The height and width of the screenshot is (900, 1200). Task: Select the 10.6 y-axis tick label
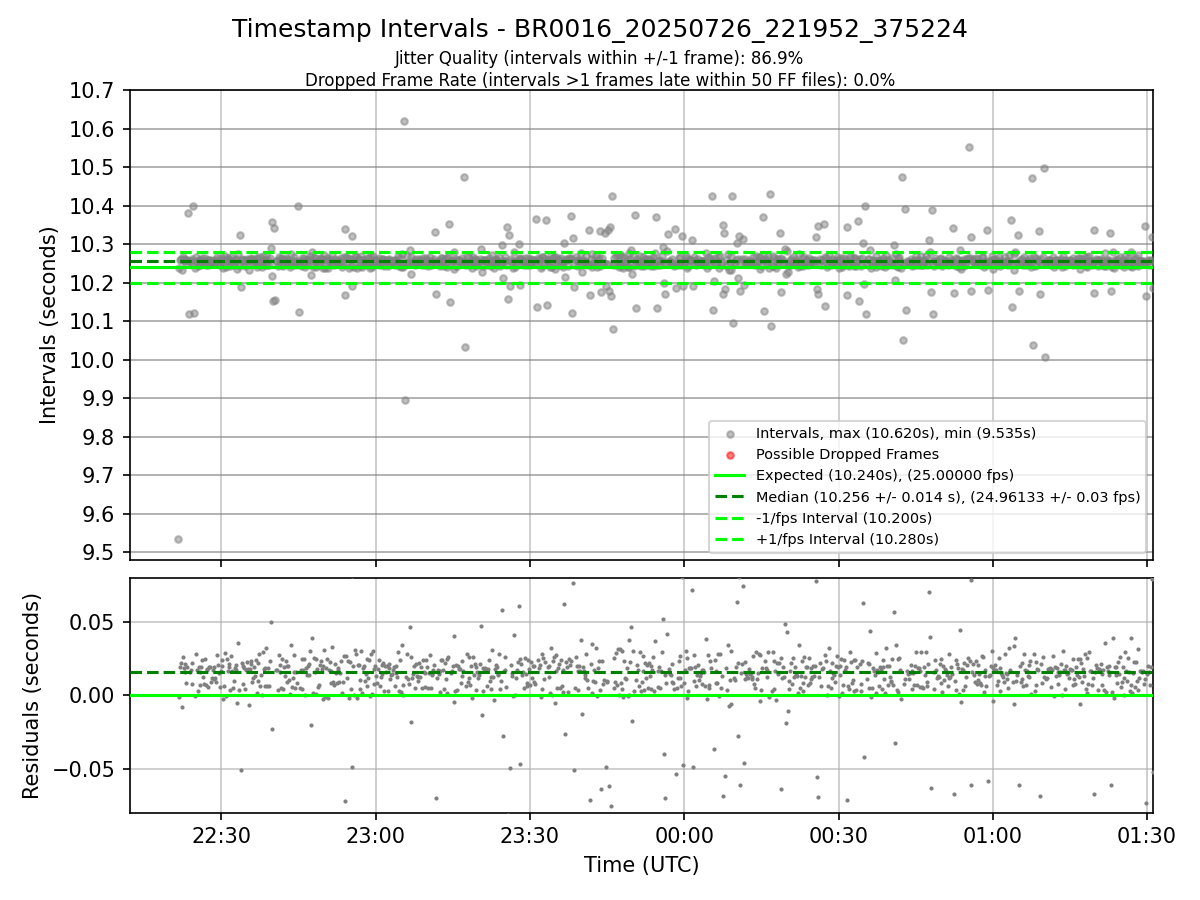tap(94, 129)
